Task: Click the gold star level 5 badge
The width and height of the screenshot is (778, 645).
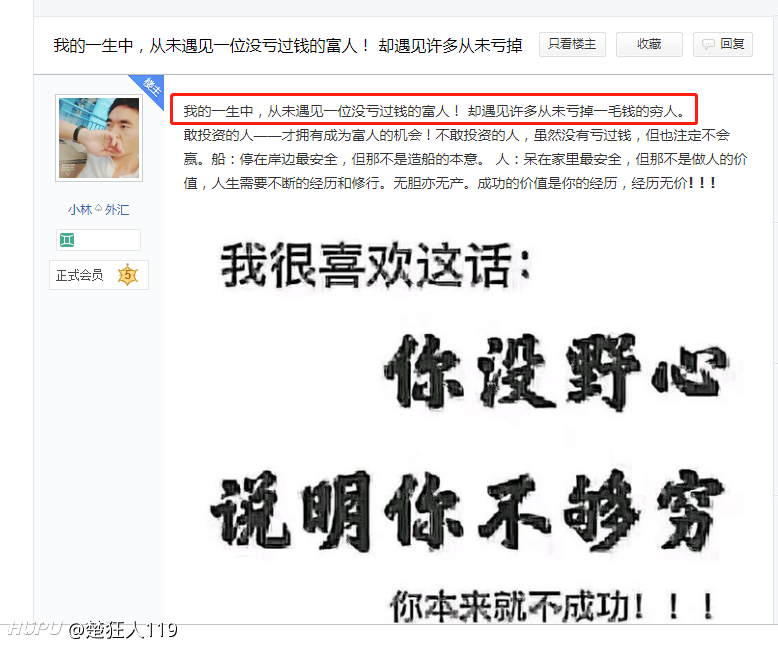Action: coord(128,275)
